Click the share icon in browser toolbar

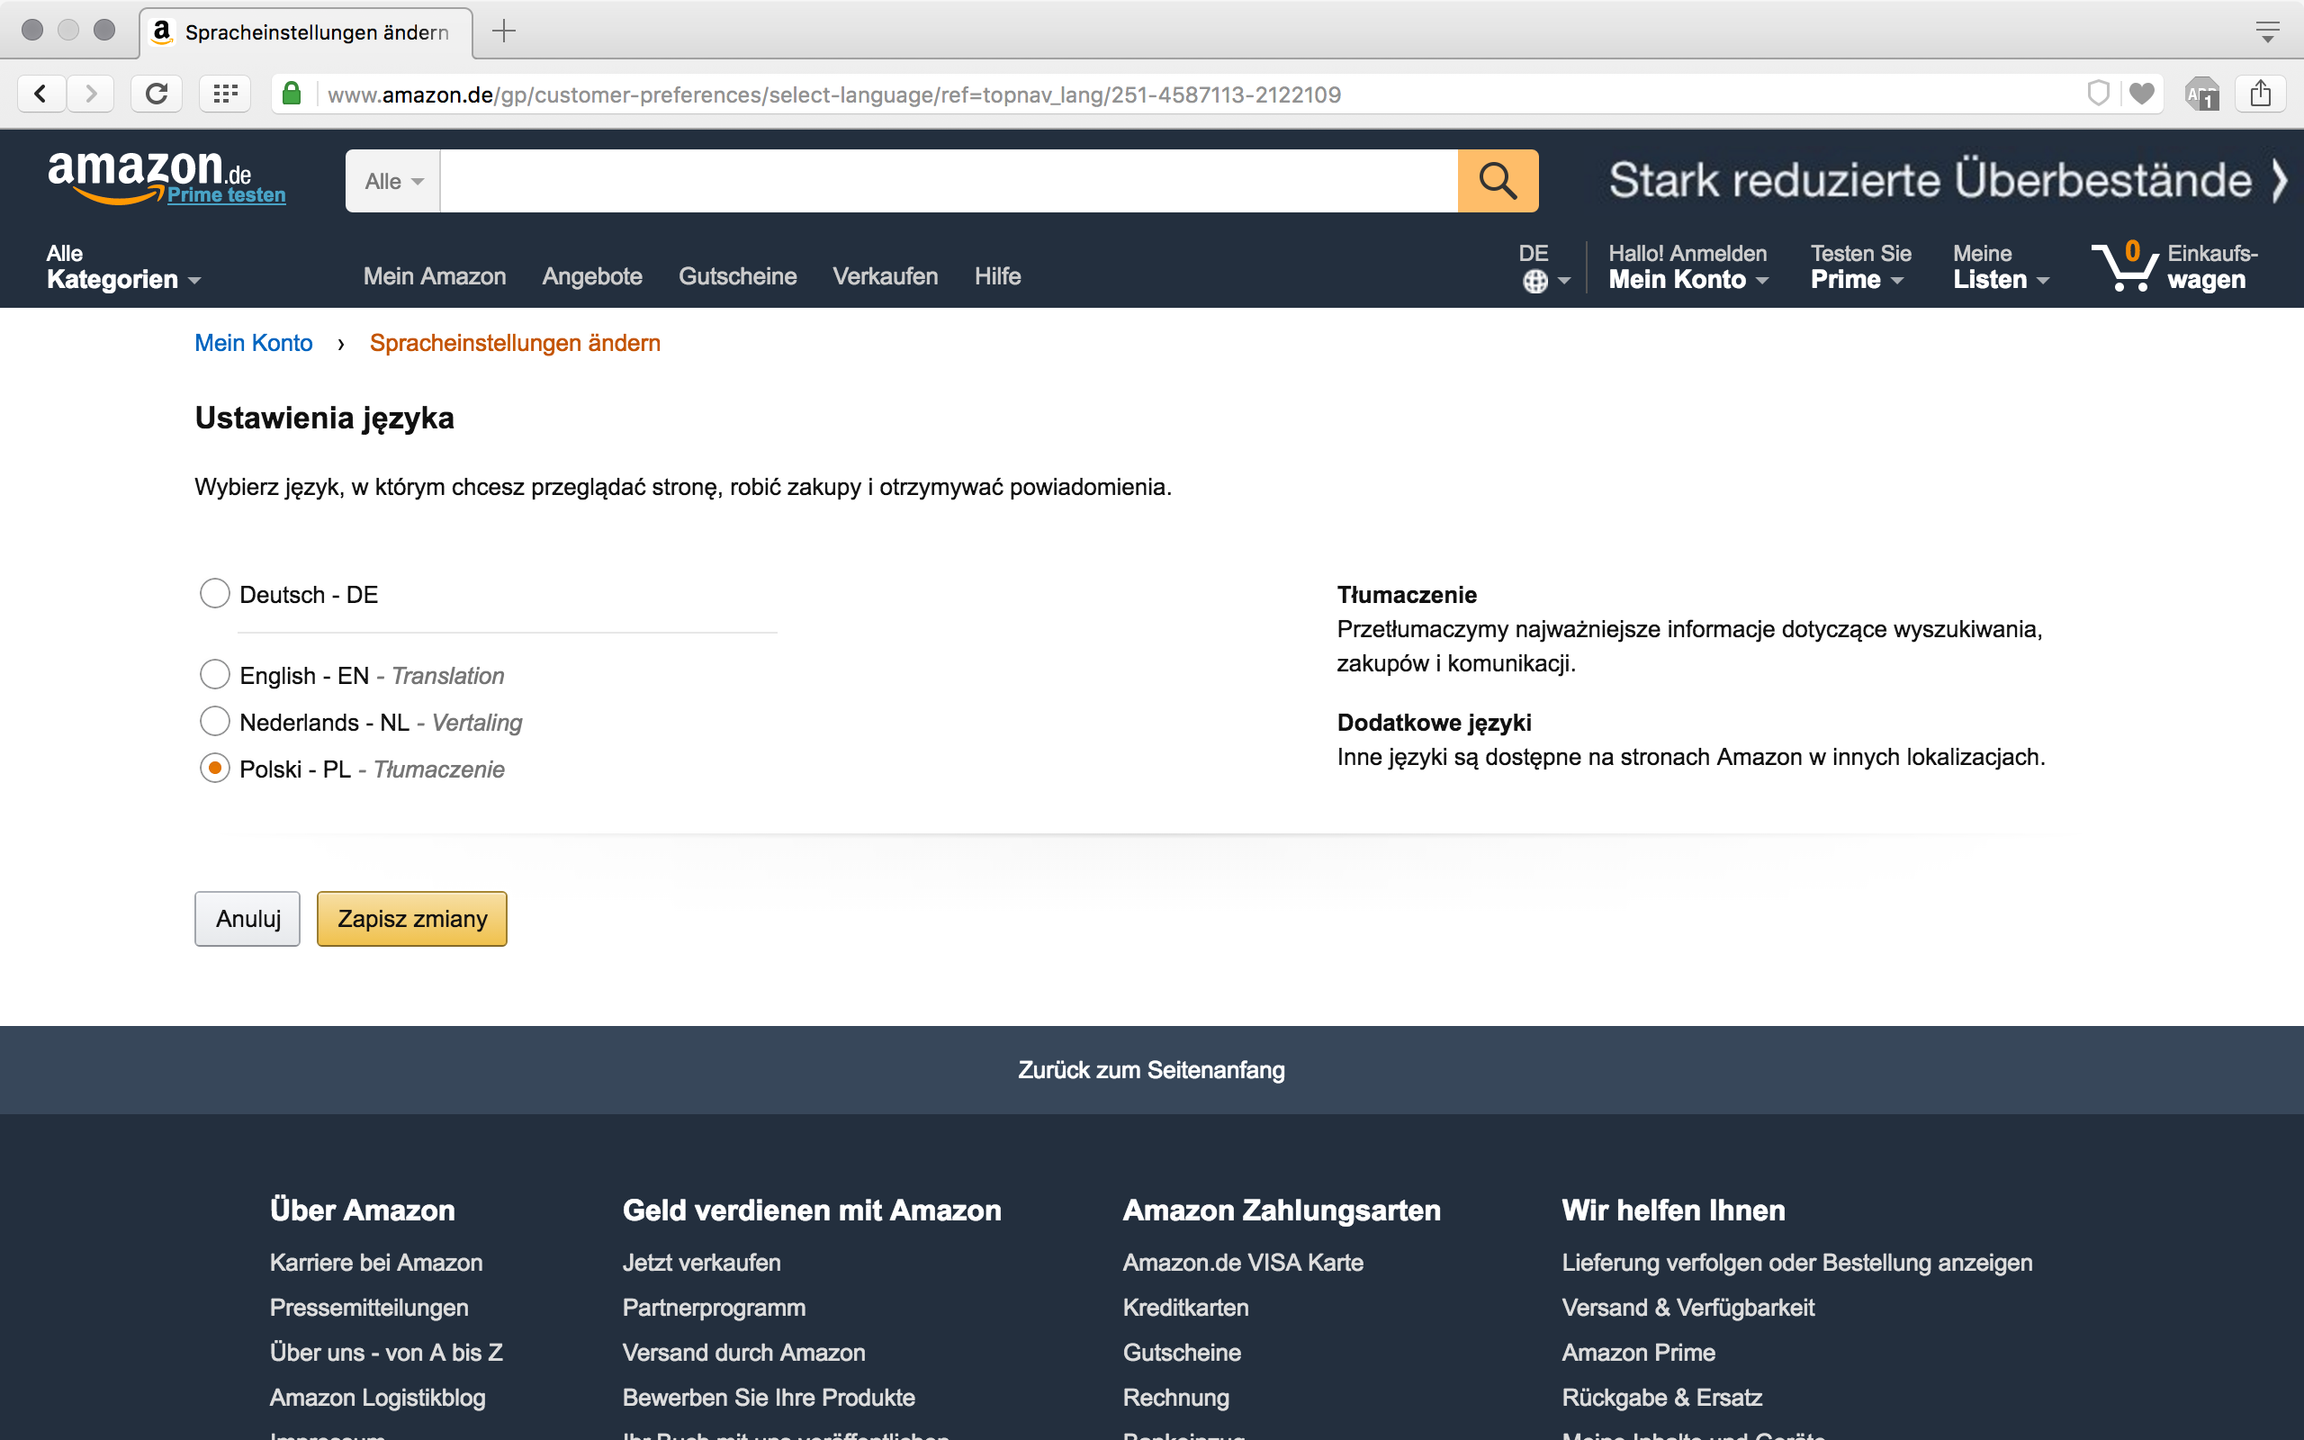[x=2261, y=94]
